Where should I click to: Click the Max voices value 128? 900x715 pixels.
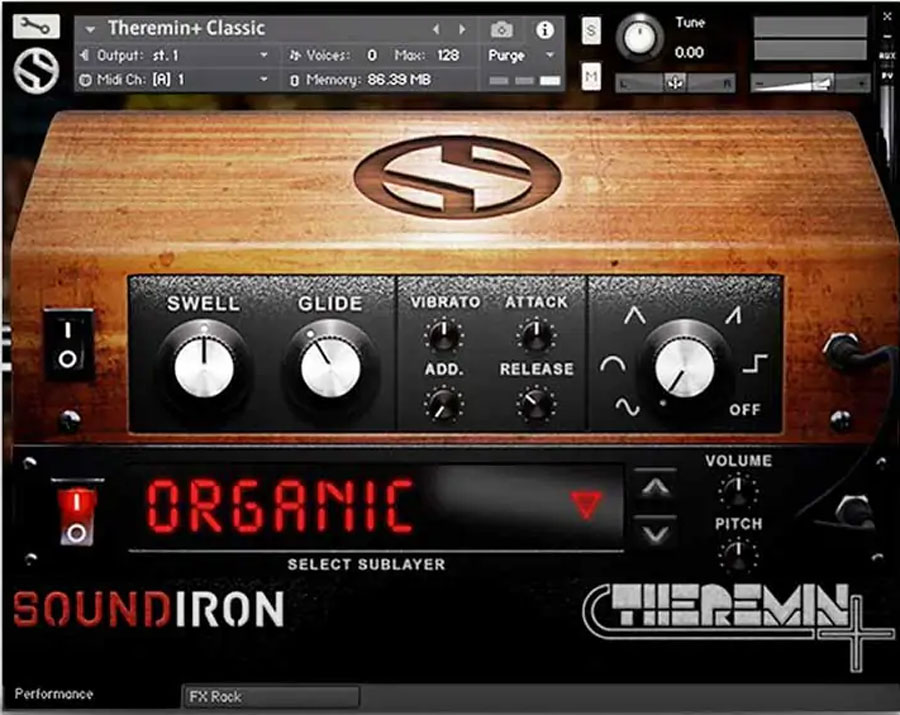[x=448, y=55]
